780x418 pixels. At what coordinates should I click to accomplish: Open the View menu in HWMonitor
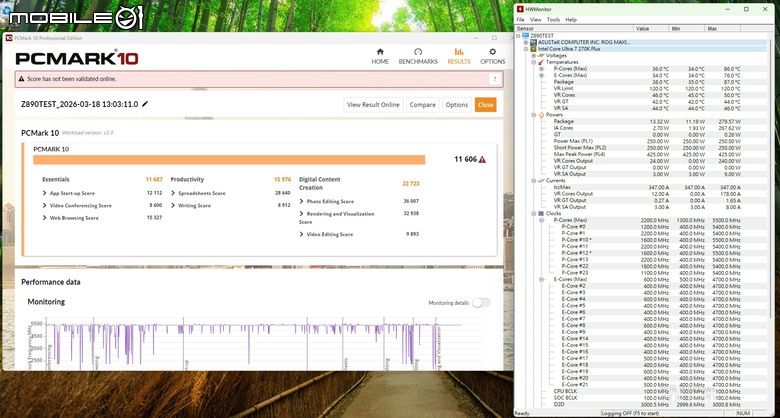tap(535, 19)
